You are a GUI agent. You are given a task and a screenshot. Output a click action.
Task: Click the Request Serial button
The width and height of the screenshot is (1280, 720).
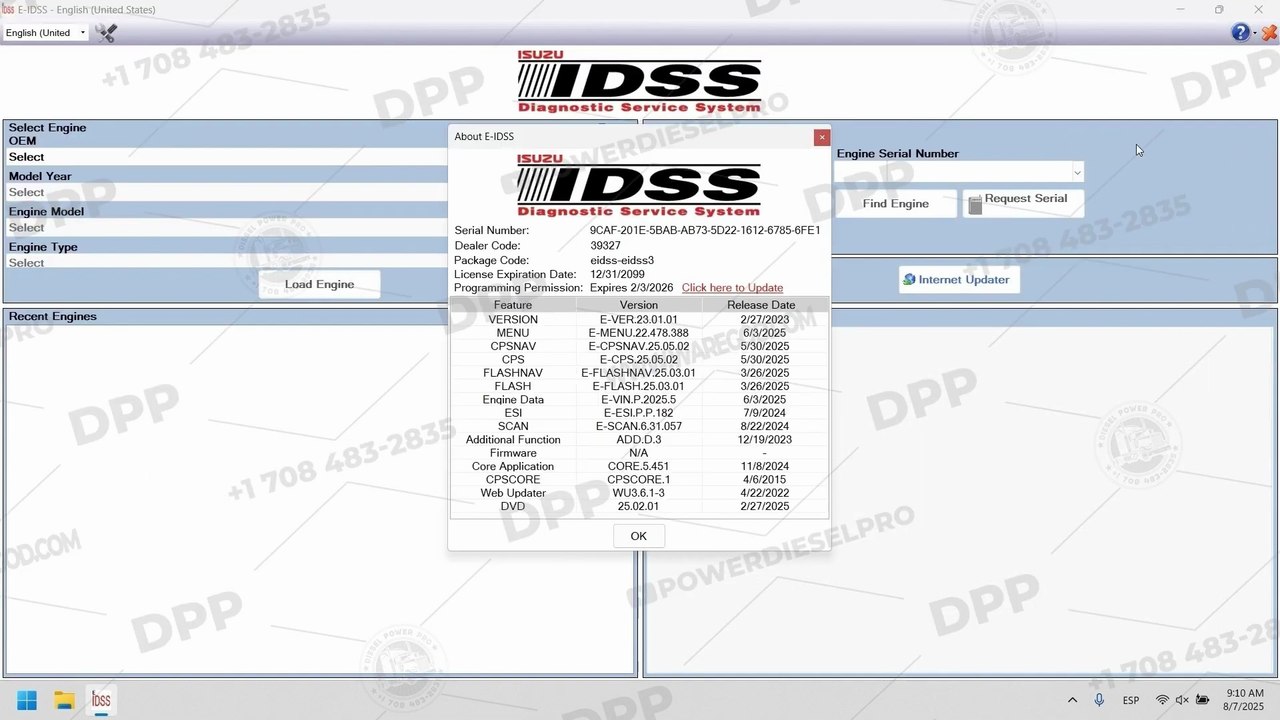pos(1022,203)
